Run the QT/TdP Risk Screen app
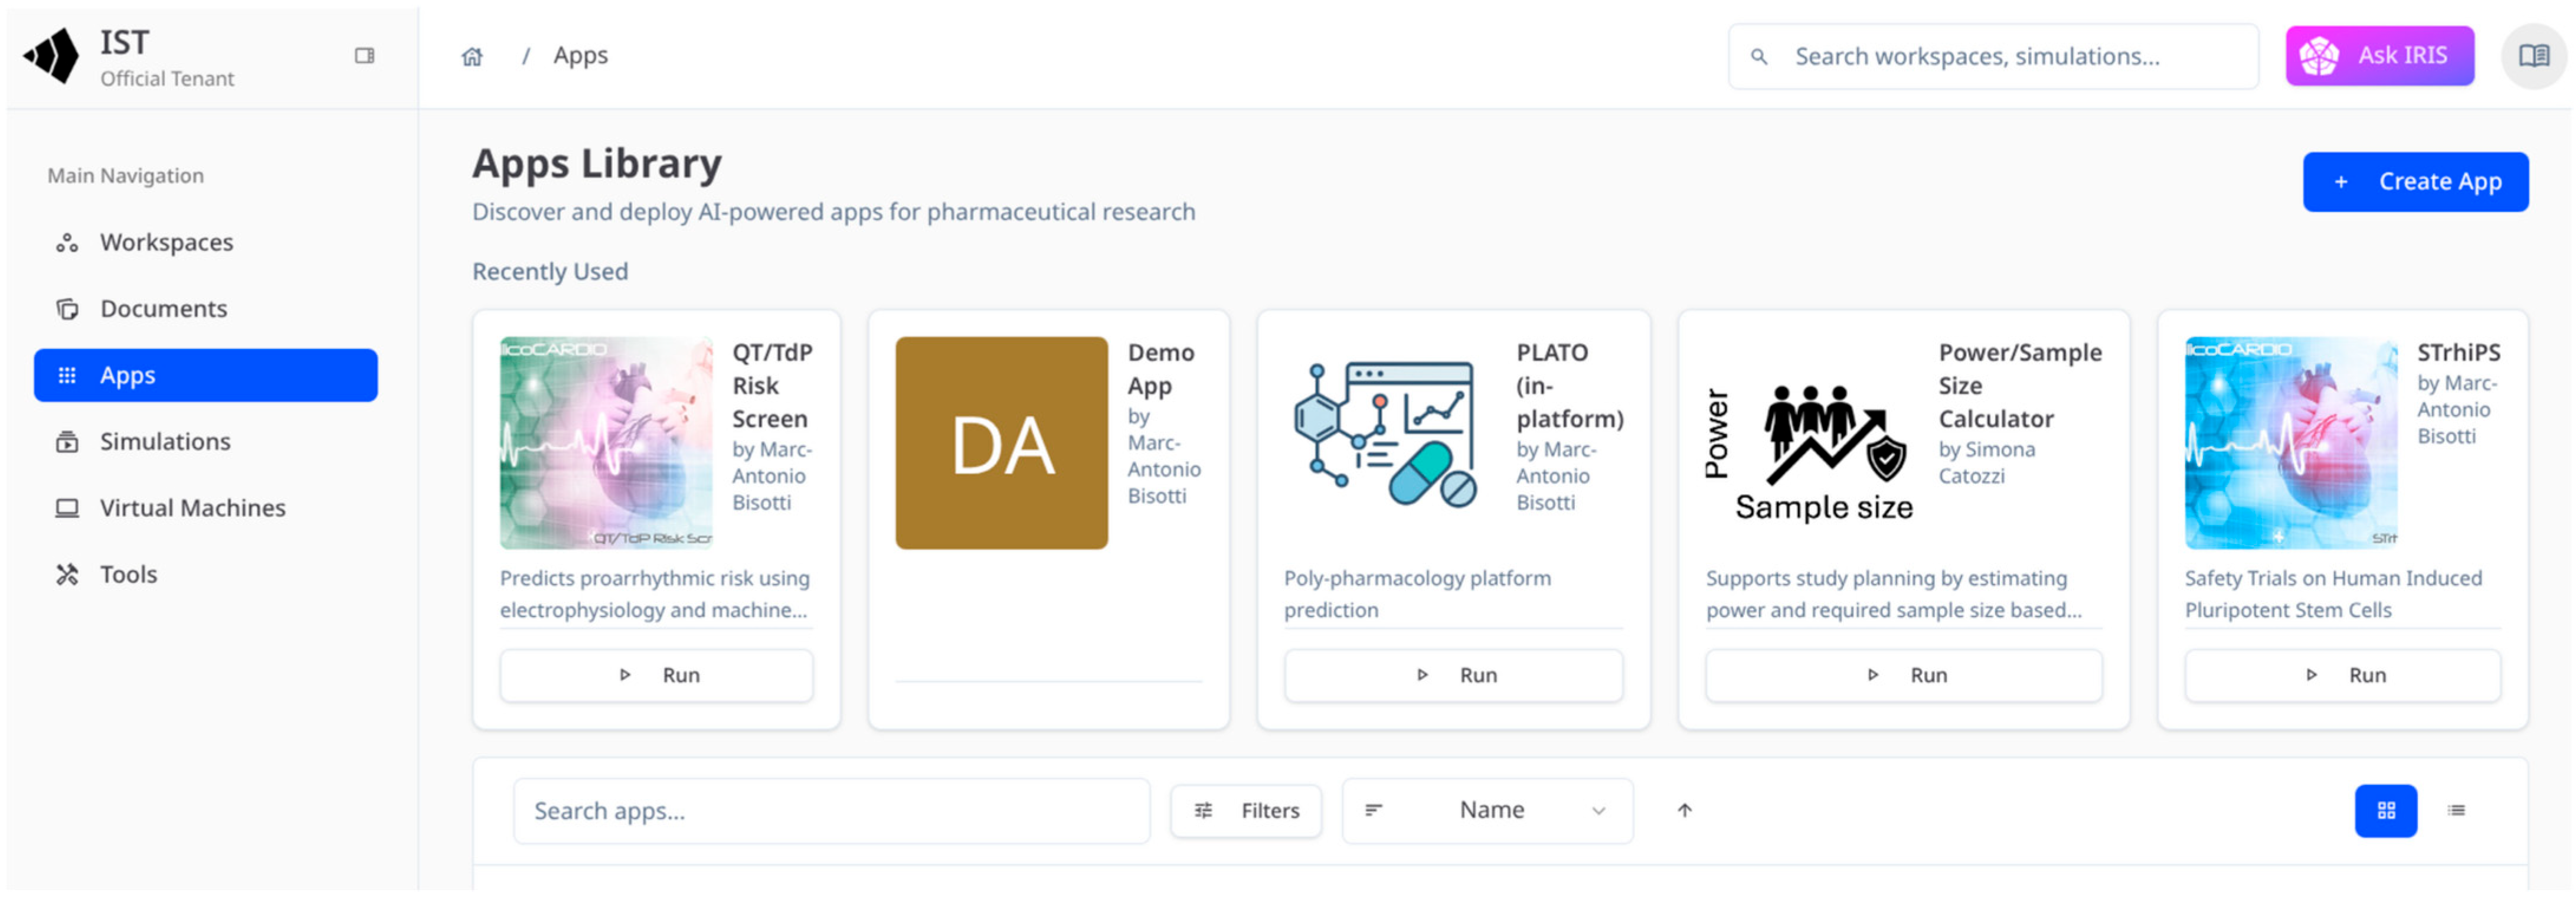 (656, 676)
